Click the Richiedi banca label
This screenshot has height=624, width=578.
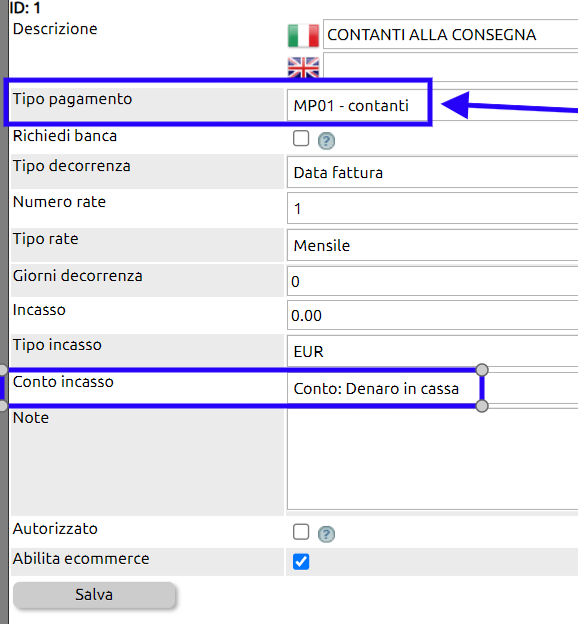coord(64,136)
